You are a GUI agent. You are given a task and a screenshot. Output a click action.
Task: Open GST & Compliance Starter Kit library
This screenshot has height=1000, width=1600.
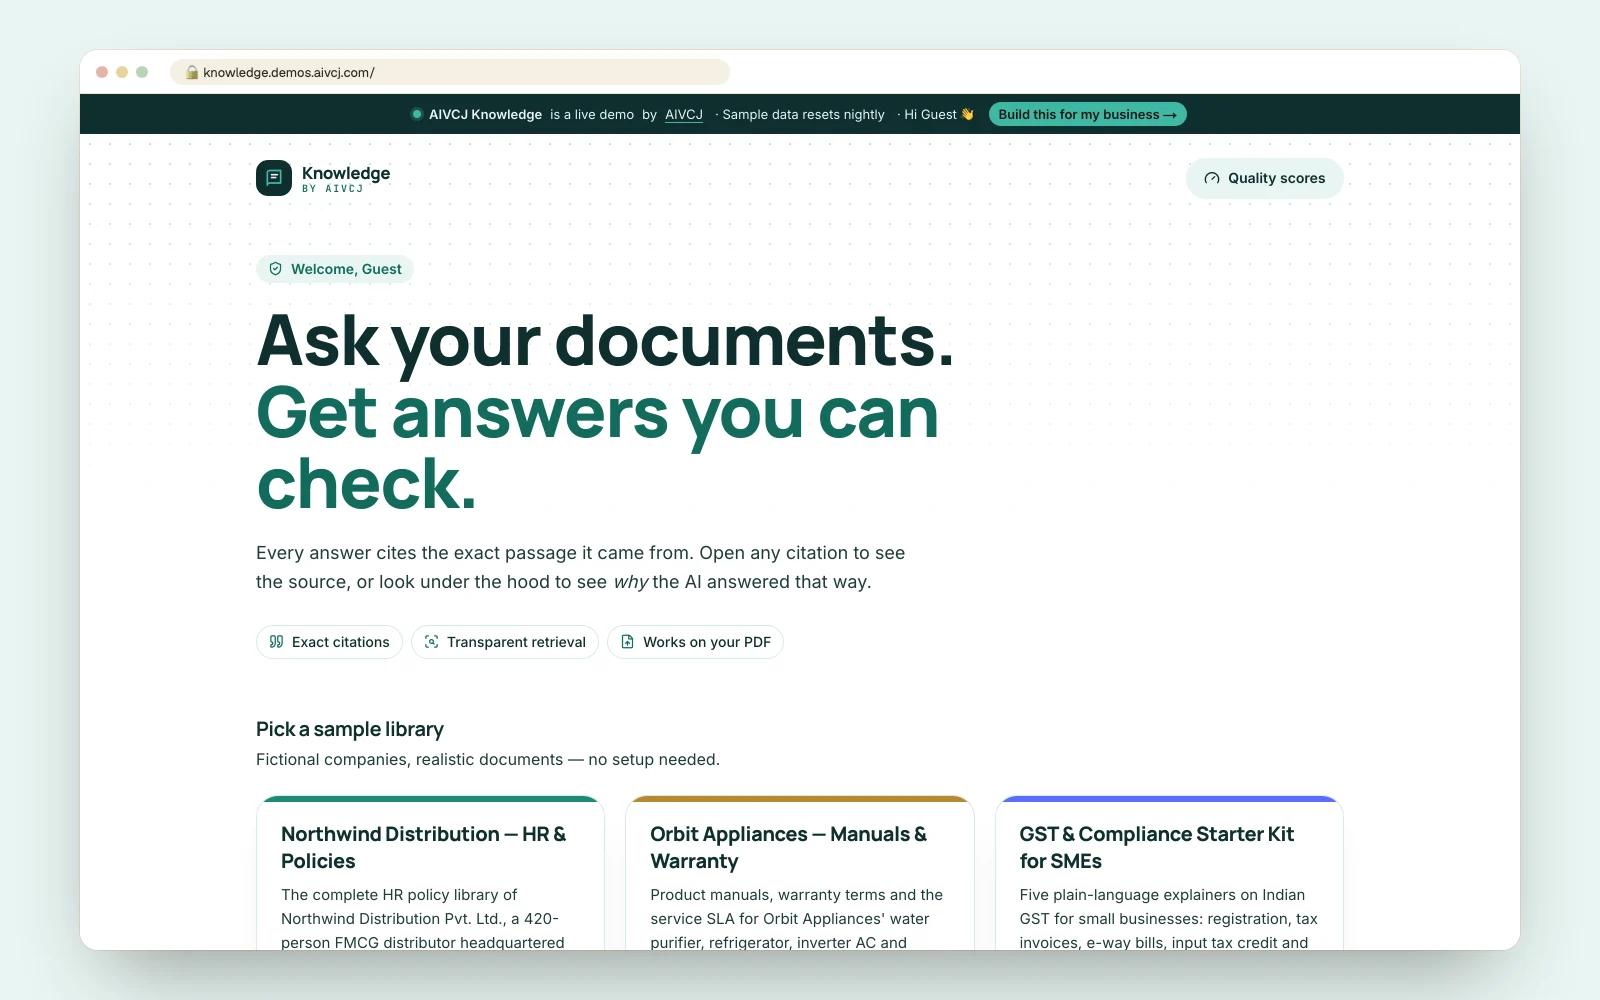coord(1169,873)
